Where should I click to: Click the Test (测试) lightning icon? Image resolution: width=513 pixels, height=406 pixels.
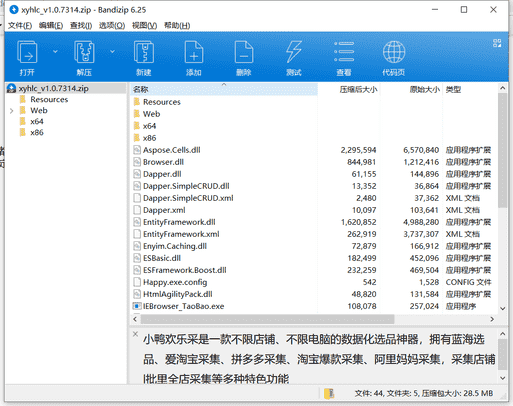coord(294,52)
